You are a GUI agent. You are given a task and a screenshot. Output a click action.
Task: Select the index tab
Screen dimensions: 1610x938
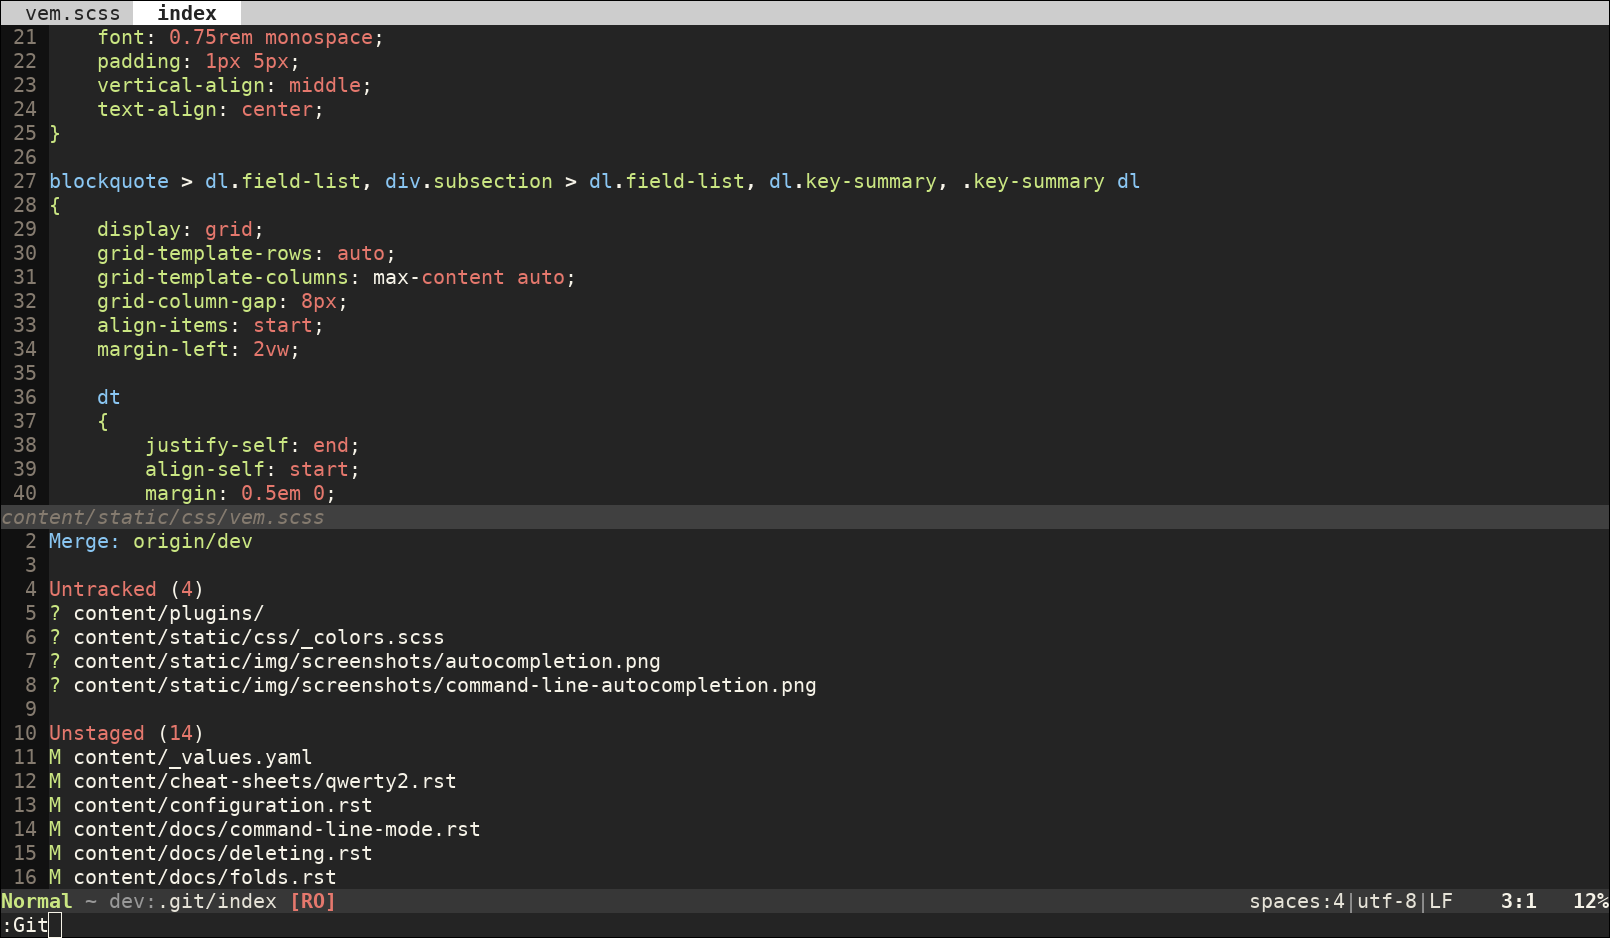click(187, 13)
